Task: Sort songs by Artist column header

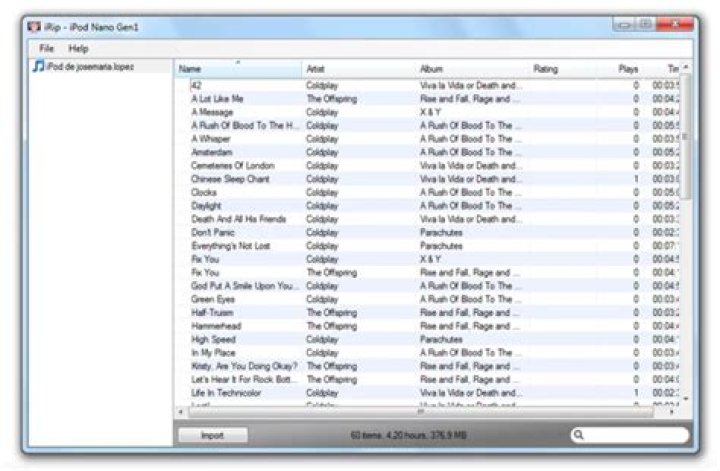Action: [x=360, y=69]
